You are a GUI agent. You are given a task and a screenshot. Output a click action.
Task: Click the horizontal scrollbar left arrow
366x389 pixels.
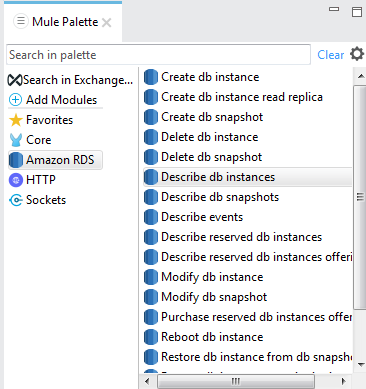click(x=147, y=381)
